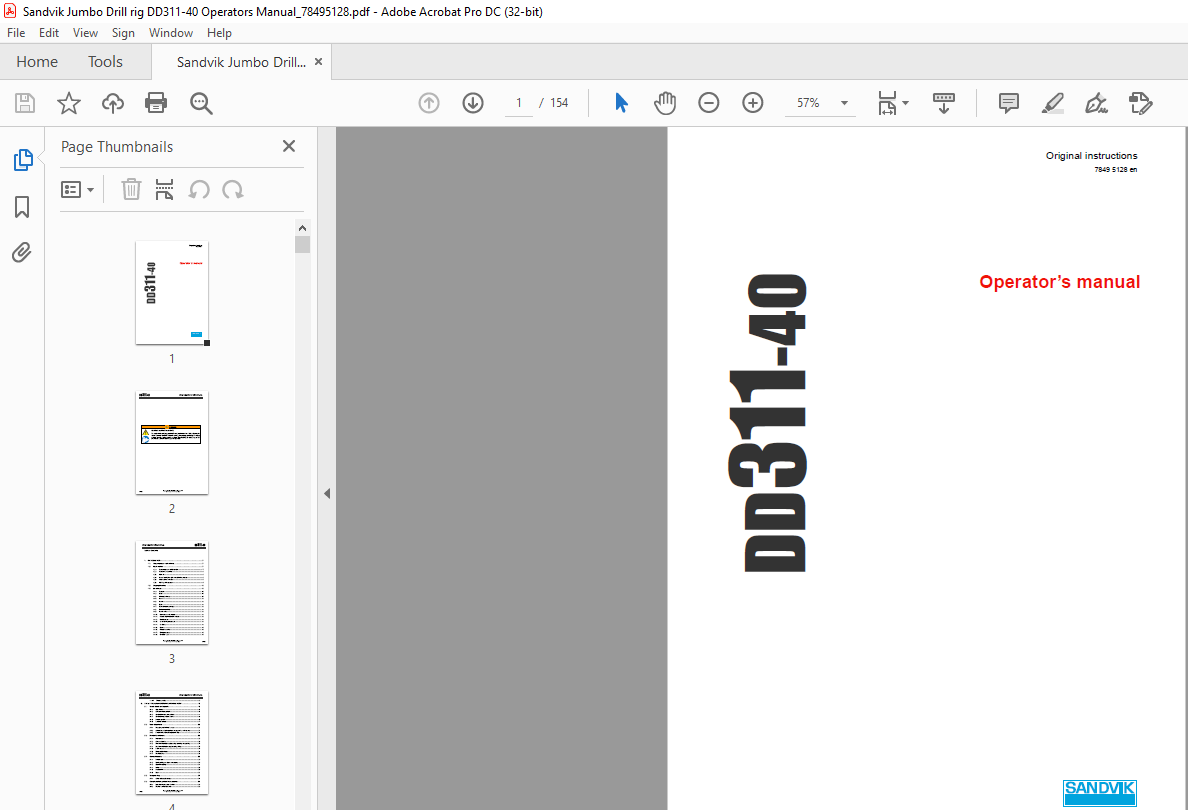The height and width of the screenshot is (810, 1188).
Task: Open the Fit page options icon
Action: [x=893, y=103]
